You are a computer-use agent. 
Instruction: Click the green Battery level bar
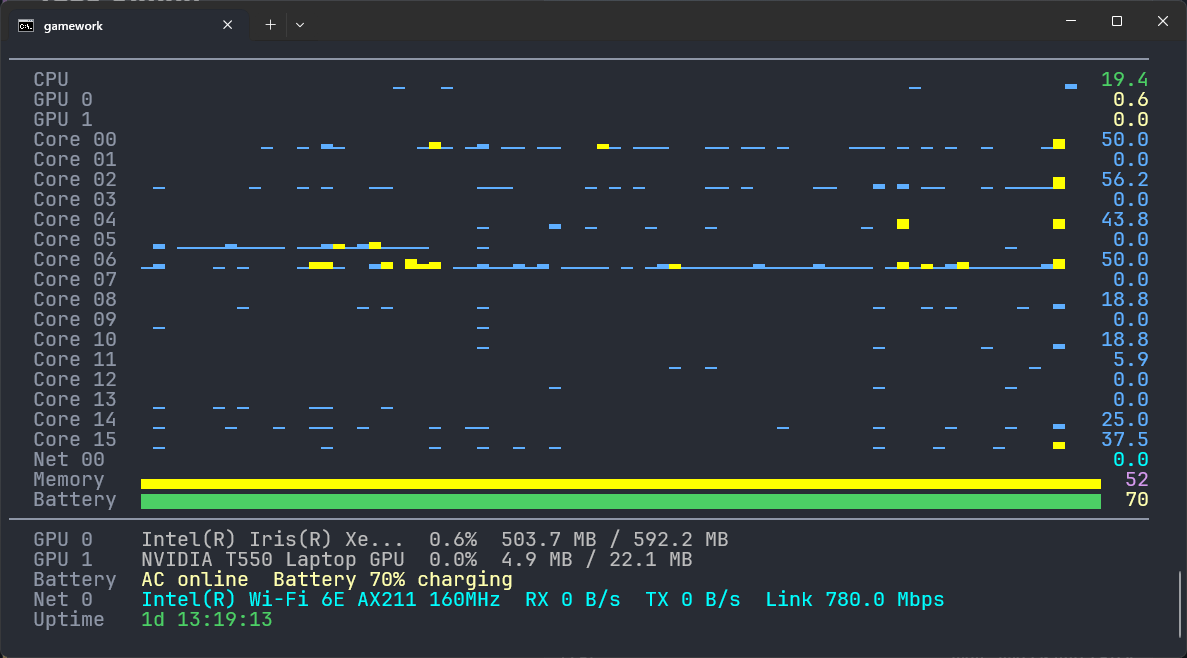[x=621, y=501]
